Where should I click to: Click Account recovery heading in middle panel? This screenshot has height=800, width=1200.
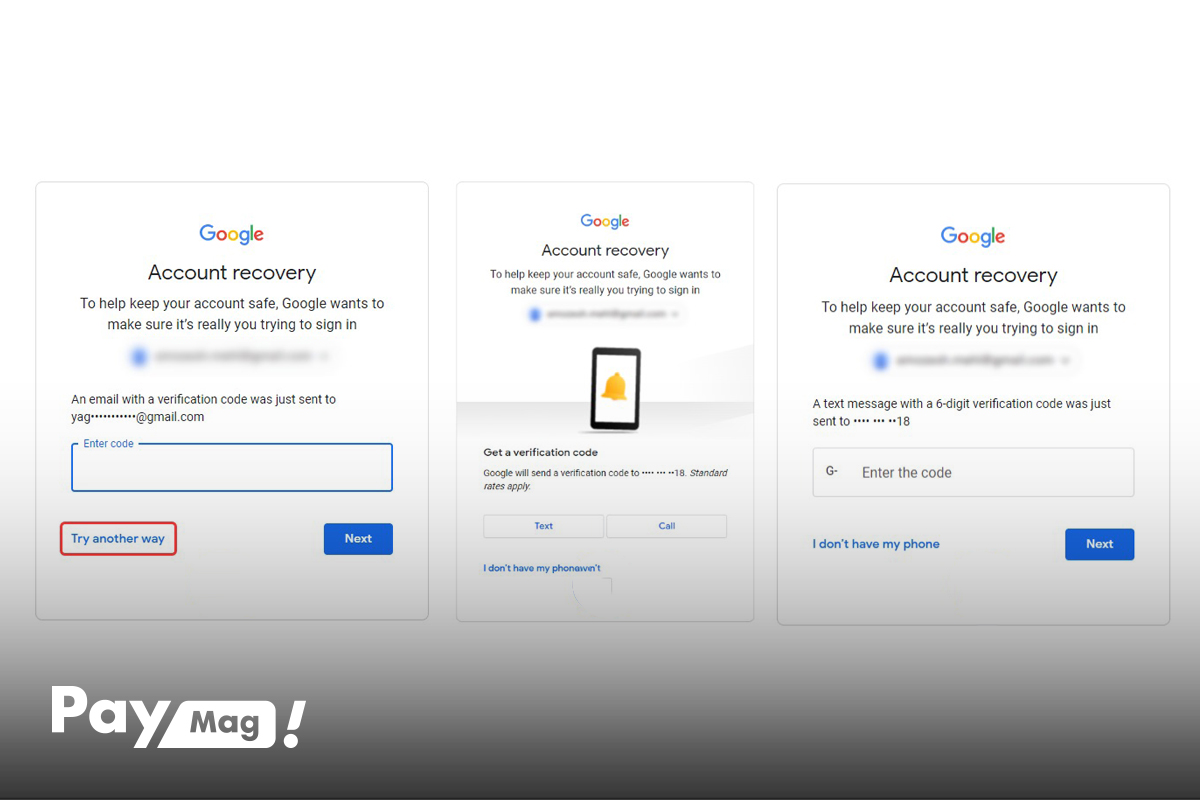(x=605, y=250)
